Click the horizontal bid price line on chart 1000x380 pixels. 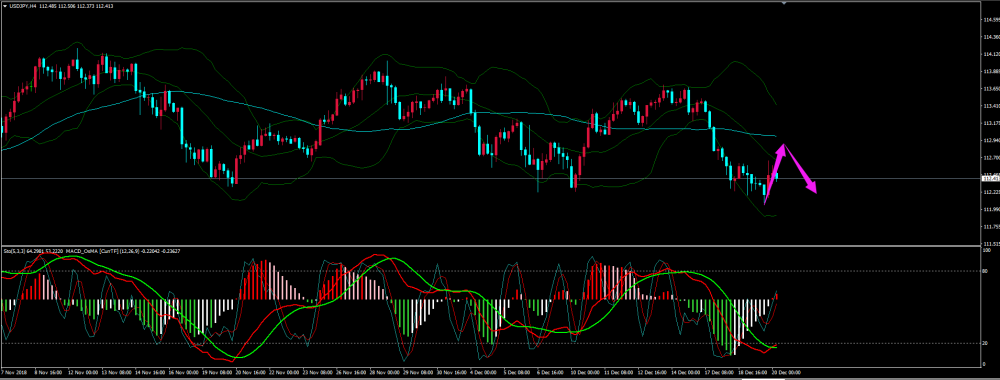point(491,179)
